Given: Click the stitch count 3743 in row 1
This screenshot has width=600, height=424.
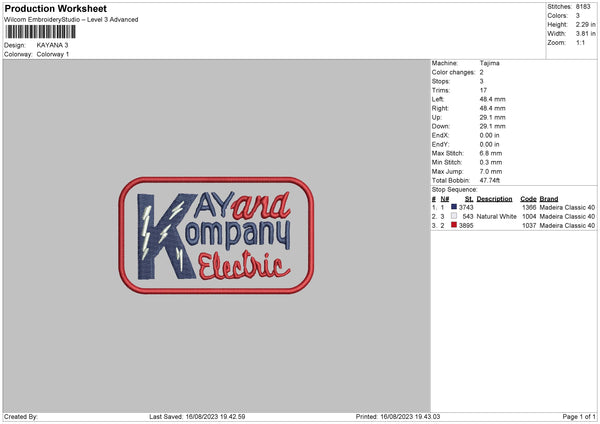Looking at the screenshot, I should point(466,207).
